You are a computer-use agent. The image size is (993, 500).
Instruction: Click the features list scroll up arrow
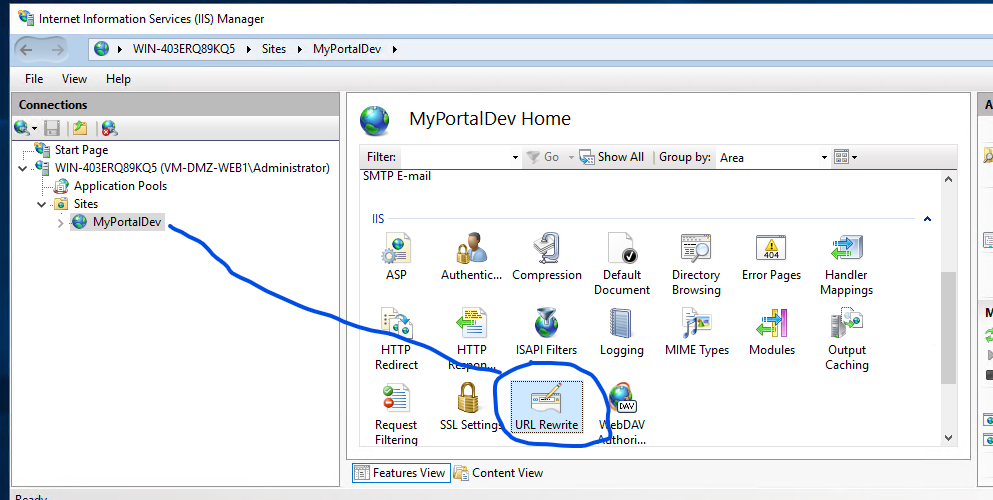948,180
